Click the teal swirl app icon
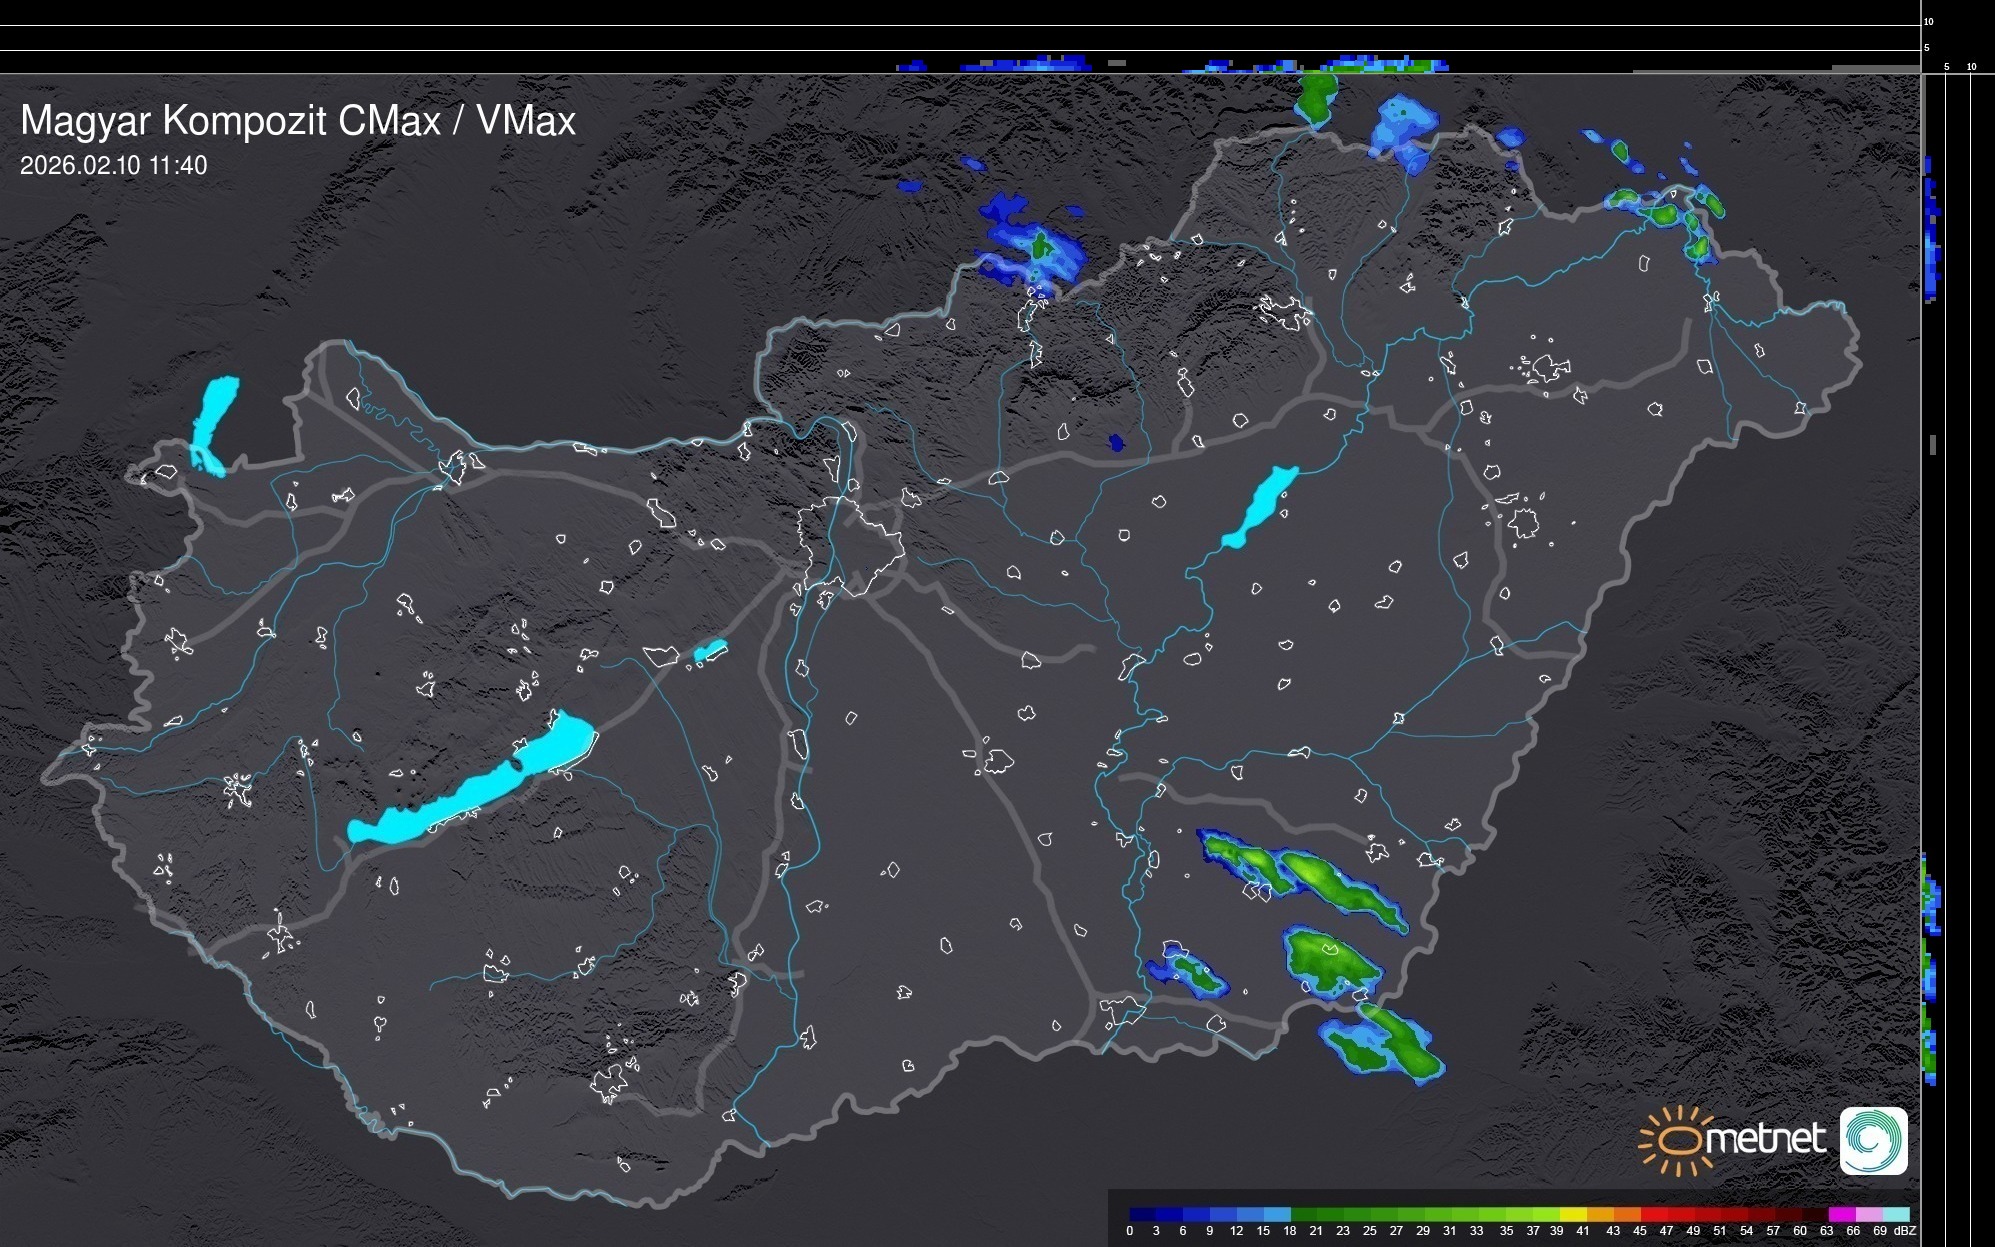 1873,1140
